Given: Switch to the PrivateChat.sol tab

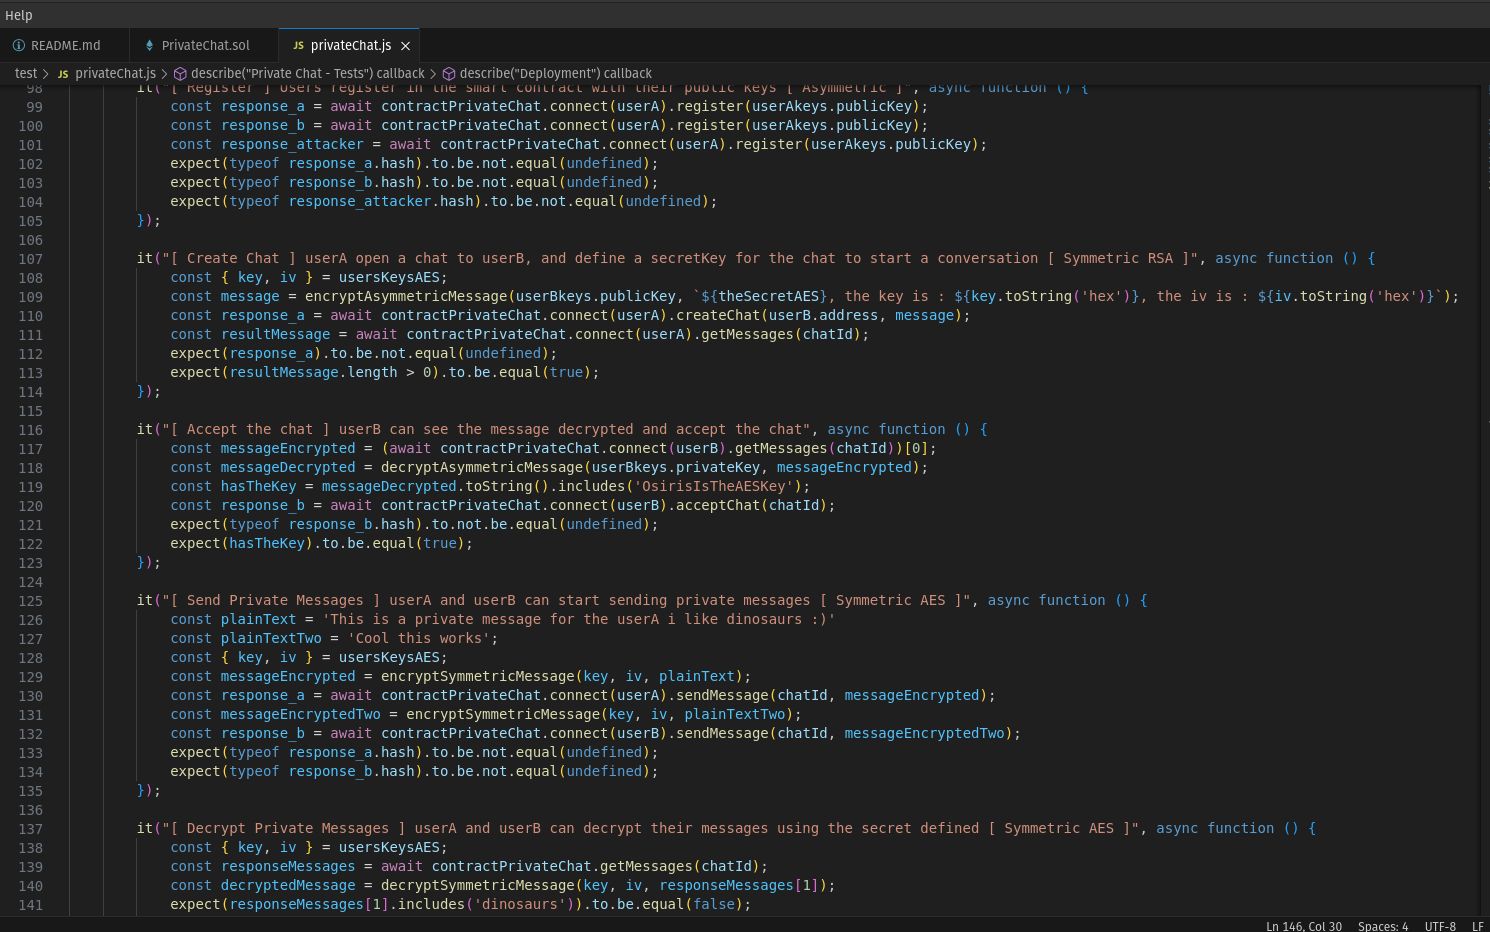Looking at the screenshot, I should [205, 45].
